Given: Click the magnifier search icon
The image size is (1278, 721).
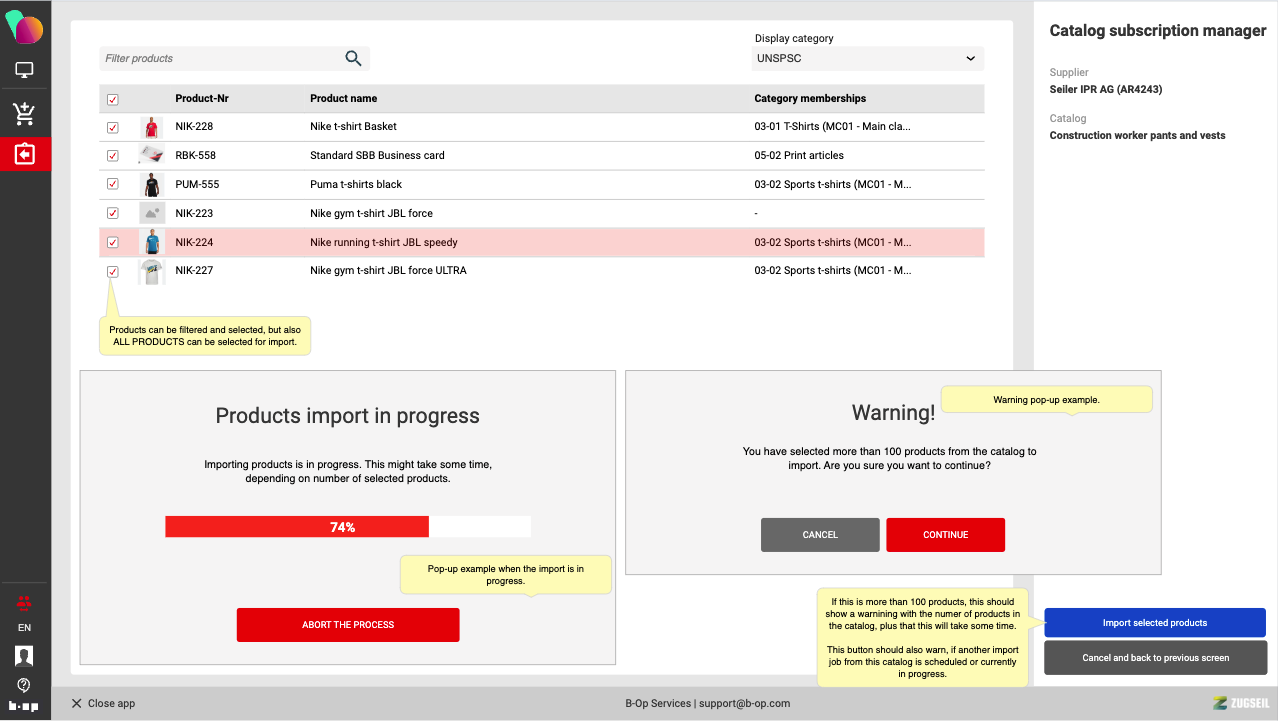Looking at the screenshot, I should coord(353,58).
